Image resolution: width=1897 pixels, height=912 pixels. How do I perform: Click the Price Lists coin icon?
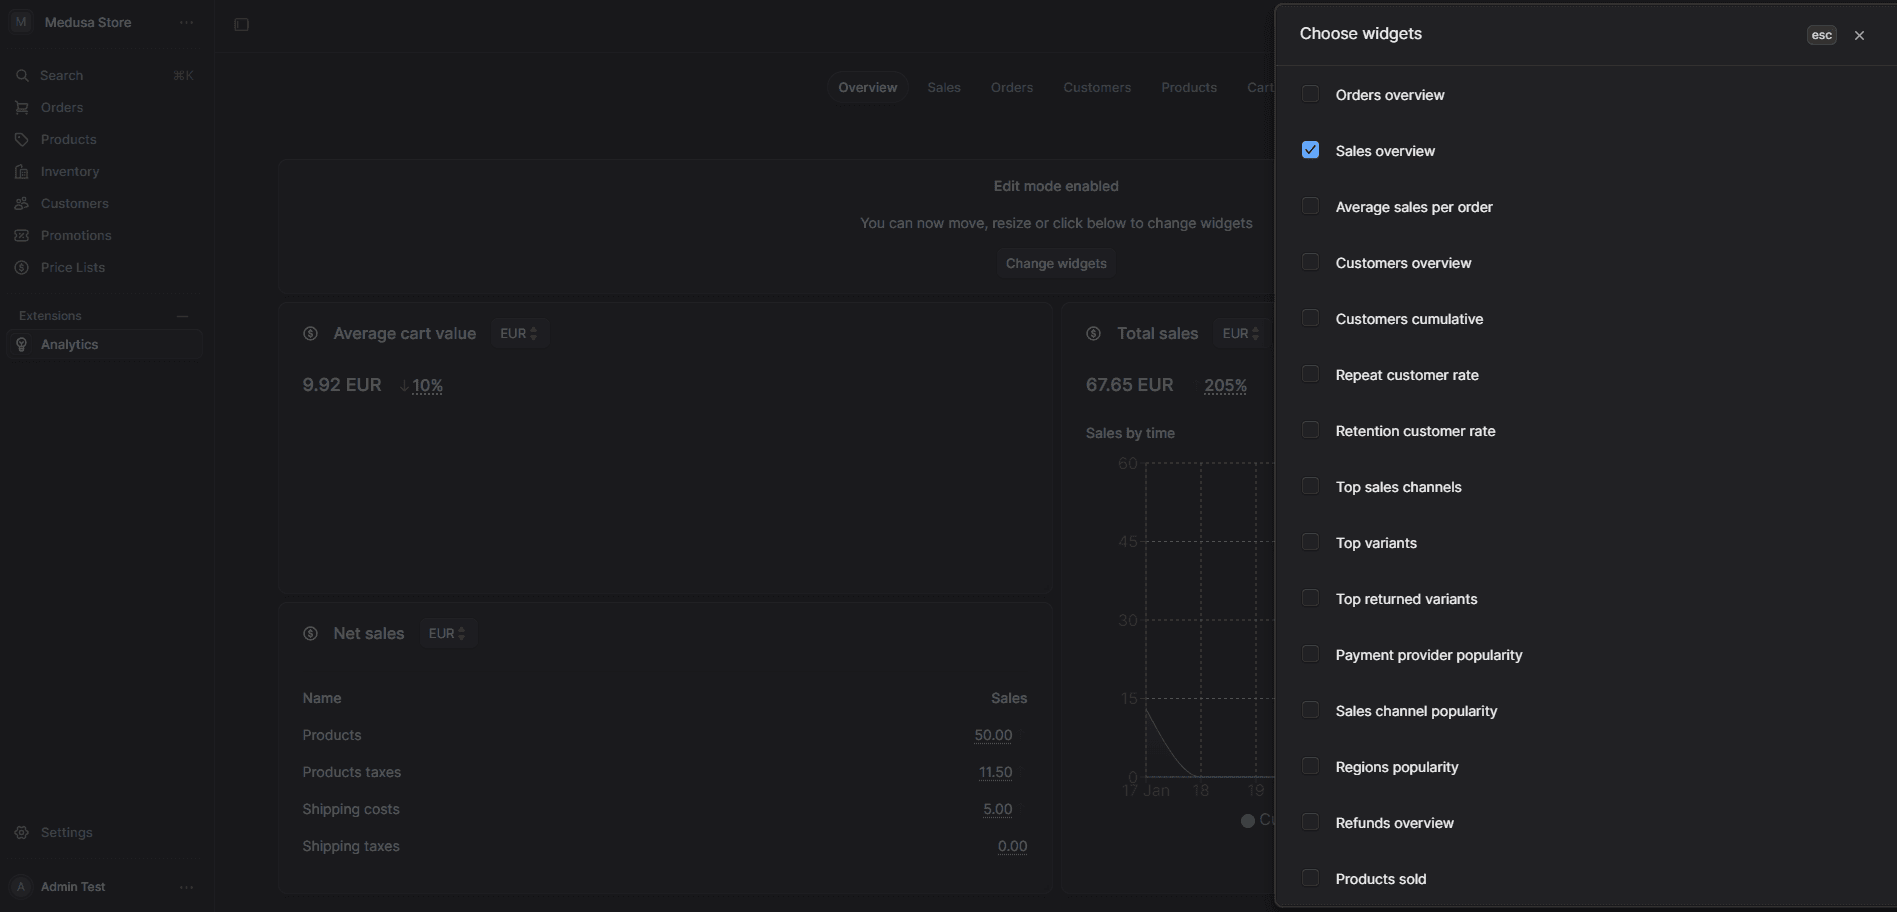coord(22,268)
